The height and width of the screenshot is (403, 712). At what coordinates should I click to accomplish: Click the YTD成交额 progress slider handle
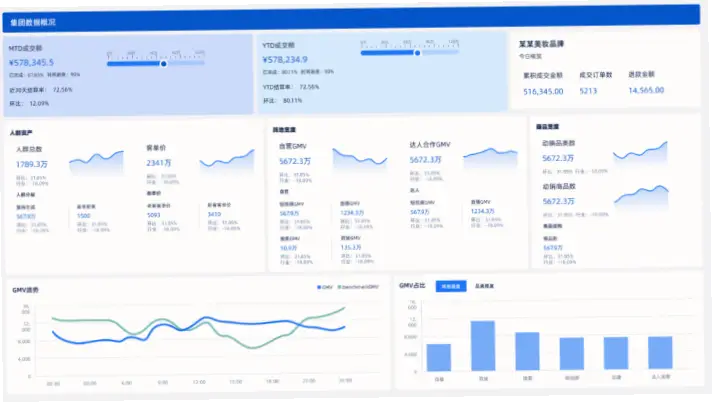(x=417, y=53)
